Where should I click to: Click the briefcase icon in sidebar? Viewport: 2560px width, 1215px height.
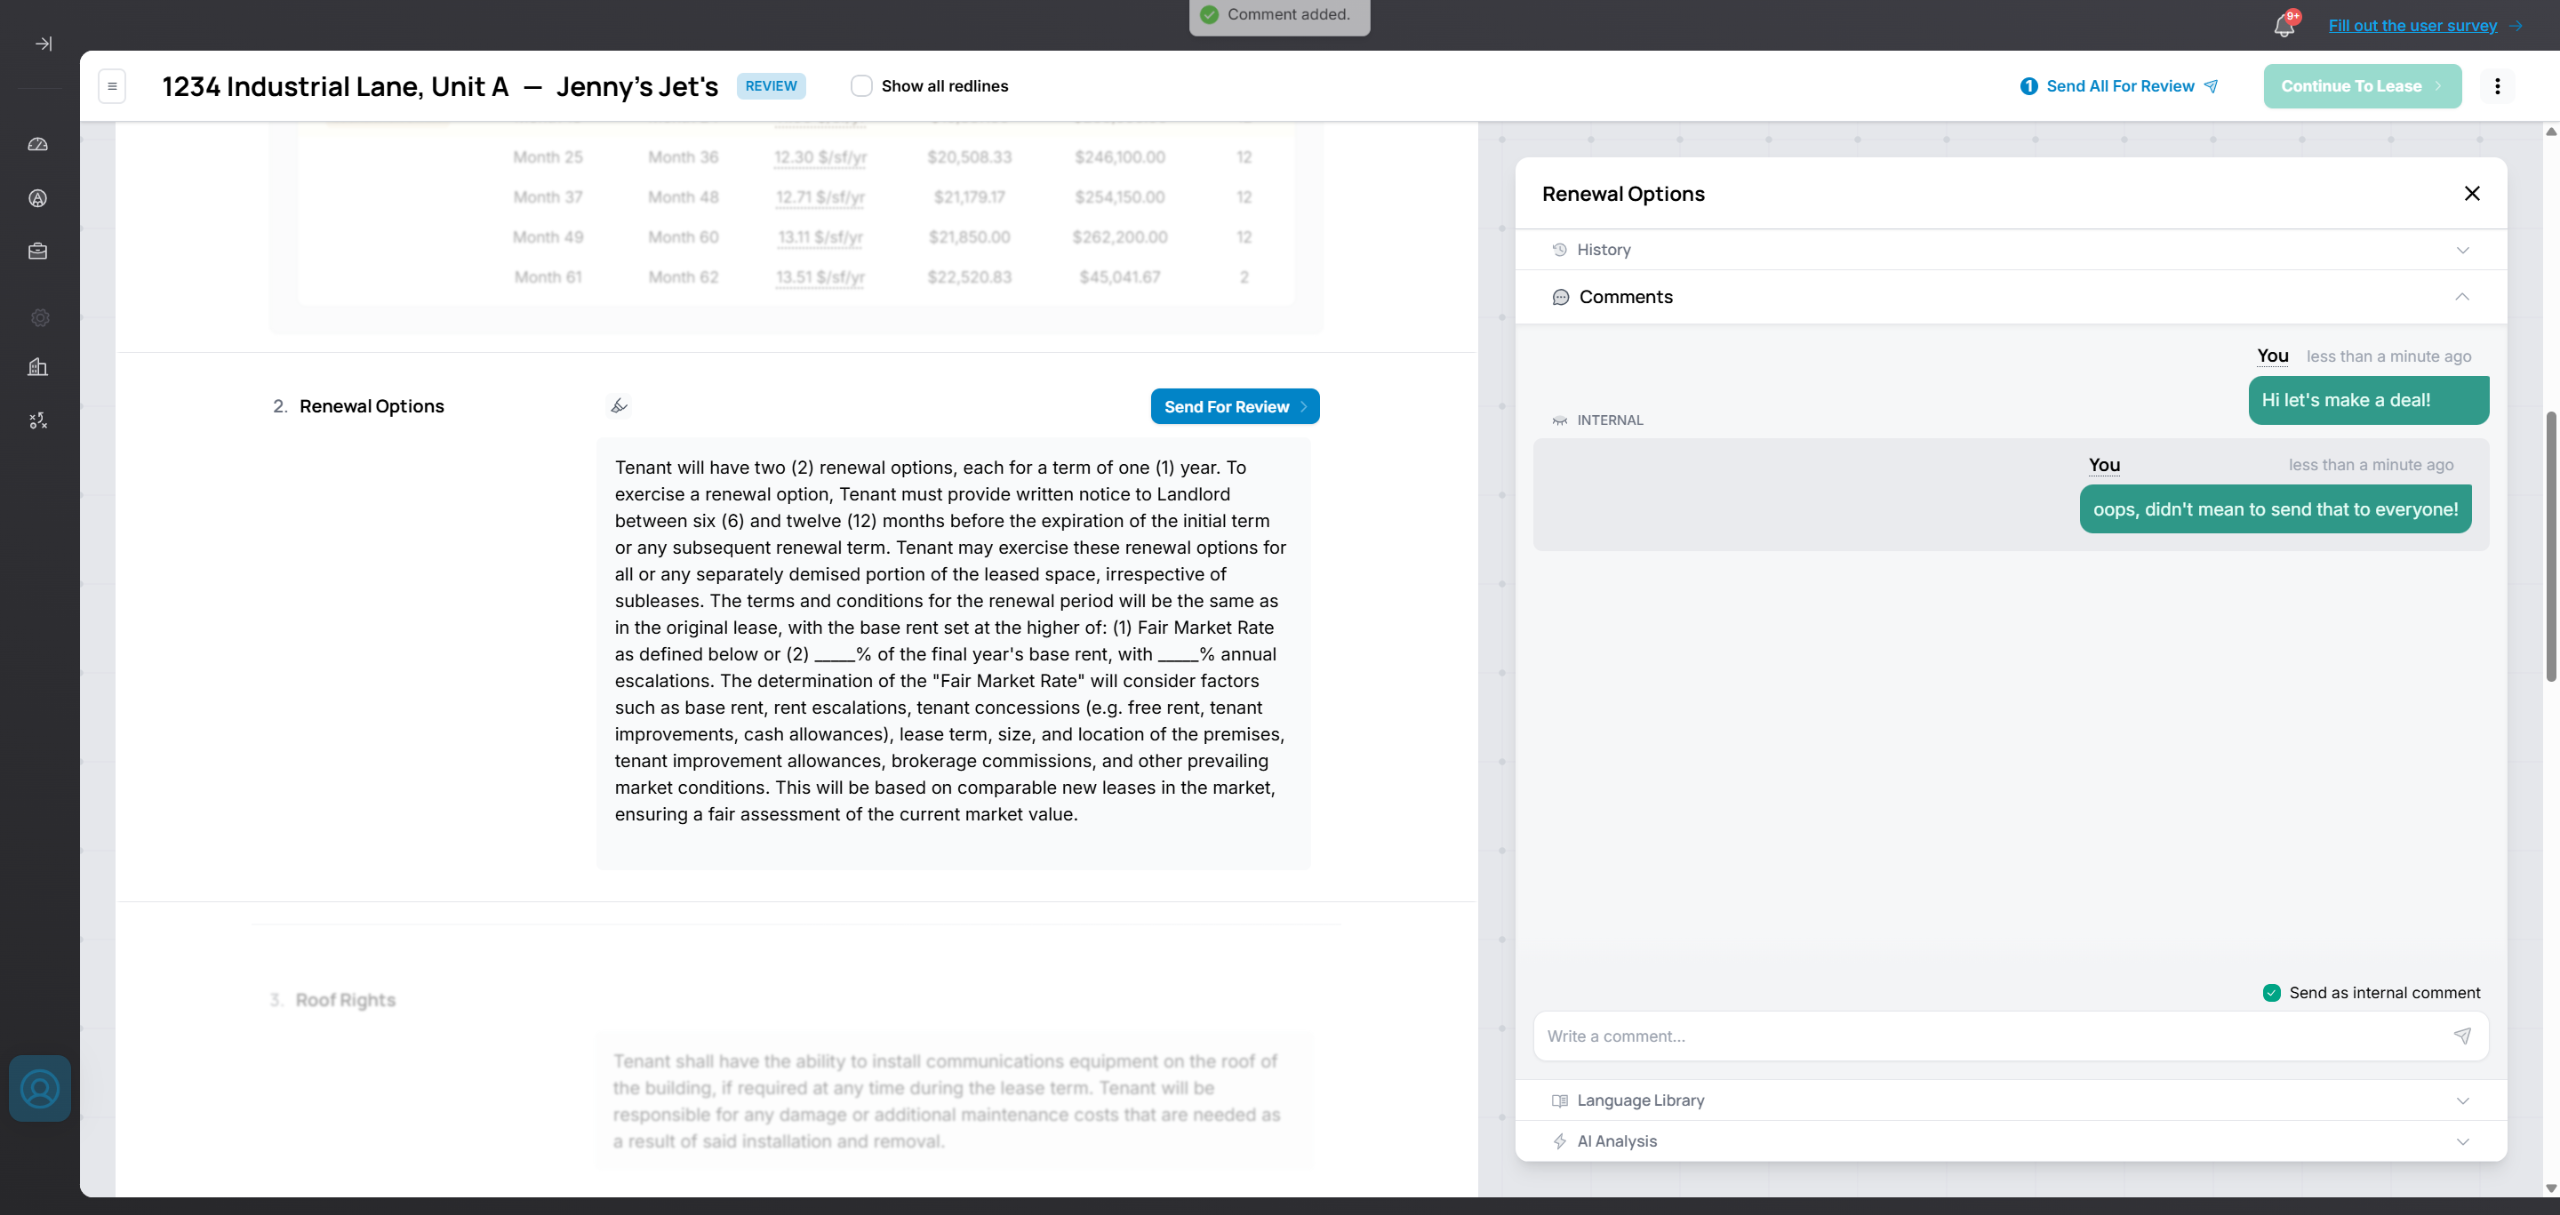38,252
